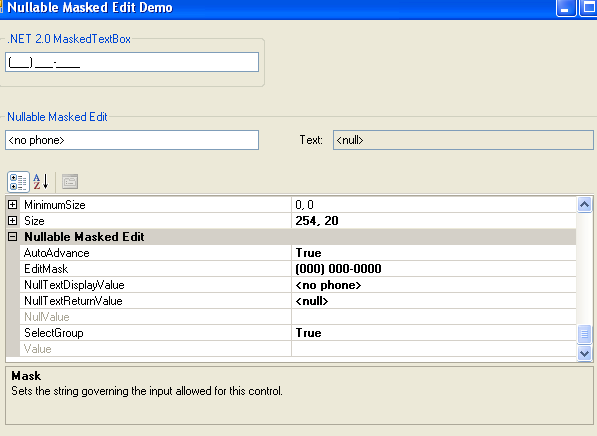Viewport: 597px width, 436px height.
Task: Click the scrollbar up arrow
Action: (x=584, y=205)
